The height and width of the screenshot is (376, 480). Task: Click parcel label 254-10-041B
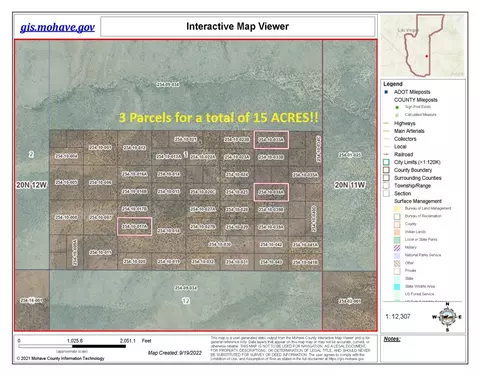click(305, 262)
